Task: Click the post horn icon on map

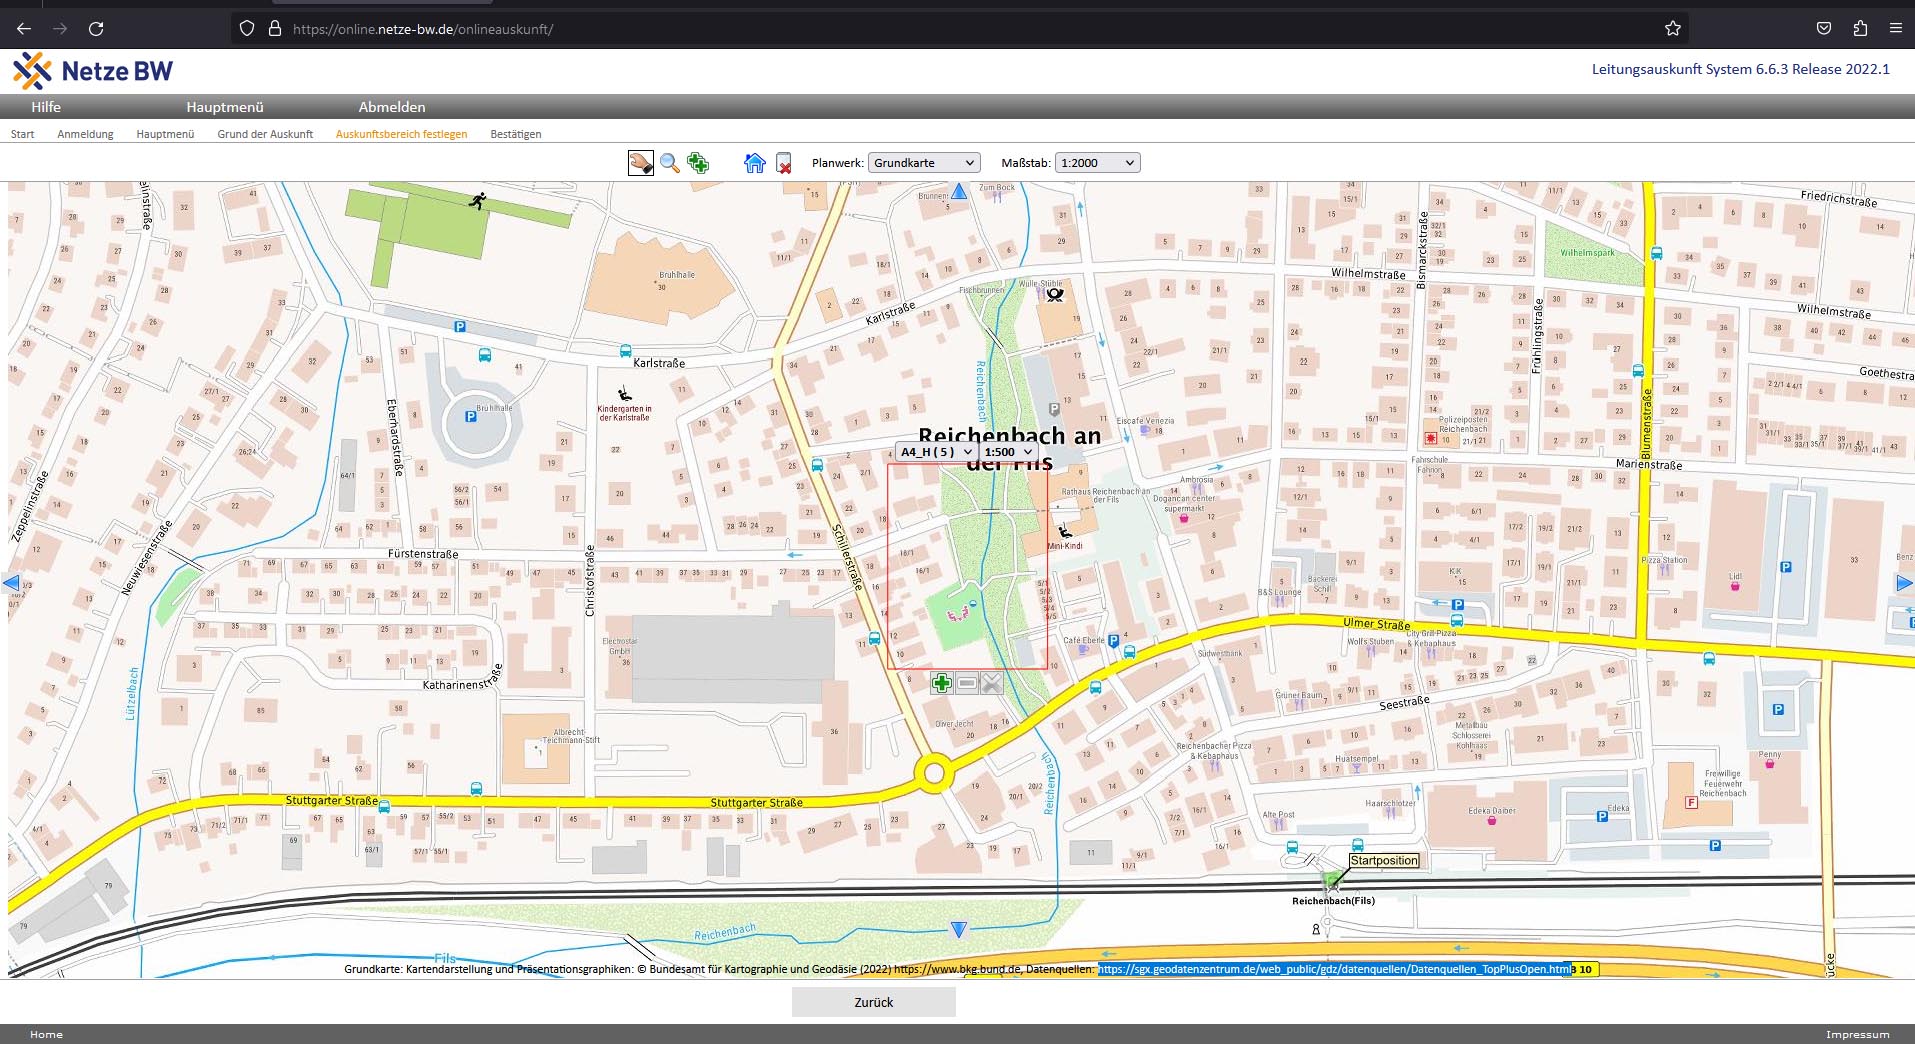Action: coord(1054,294)
